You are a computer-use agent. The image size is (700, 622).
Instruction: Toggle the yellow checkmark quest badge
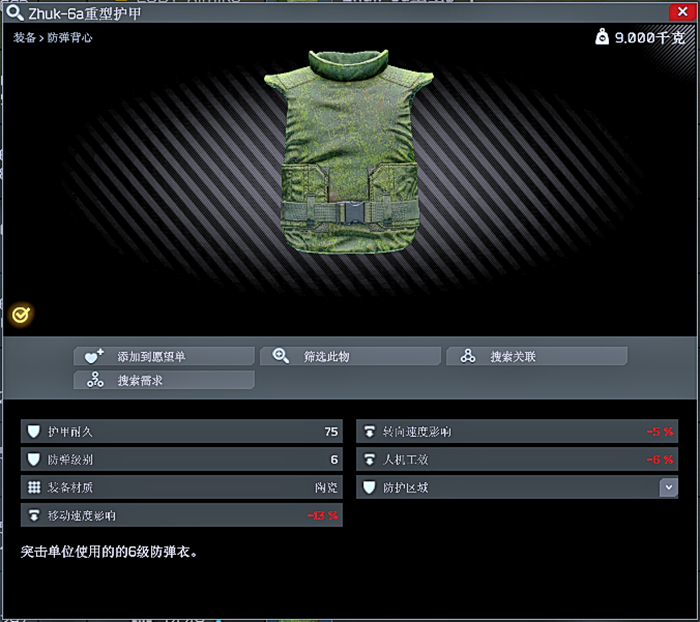pyautogui.click(x=21, y=315)
